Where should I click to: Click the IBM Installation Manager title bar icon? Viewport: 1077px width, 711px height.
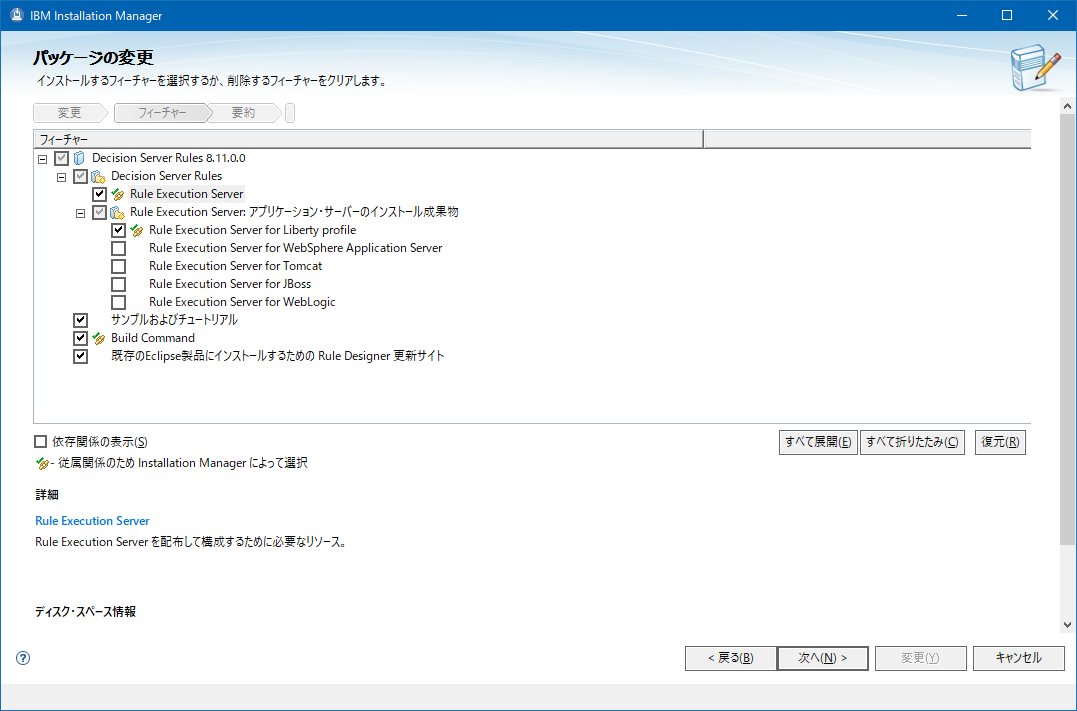[16, 15]
